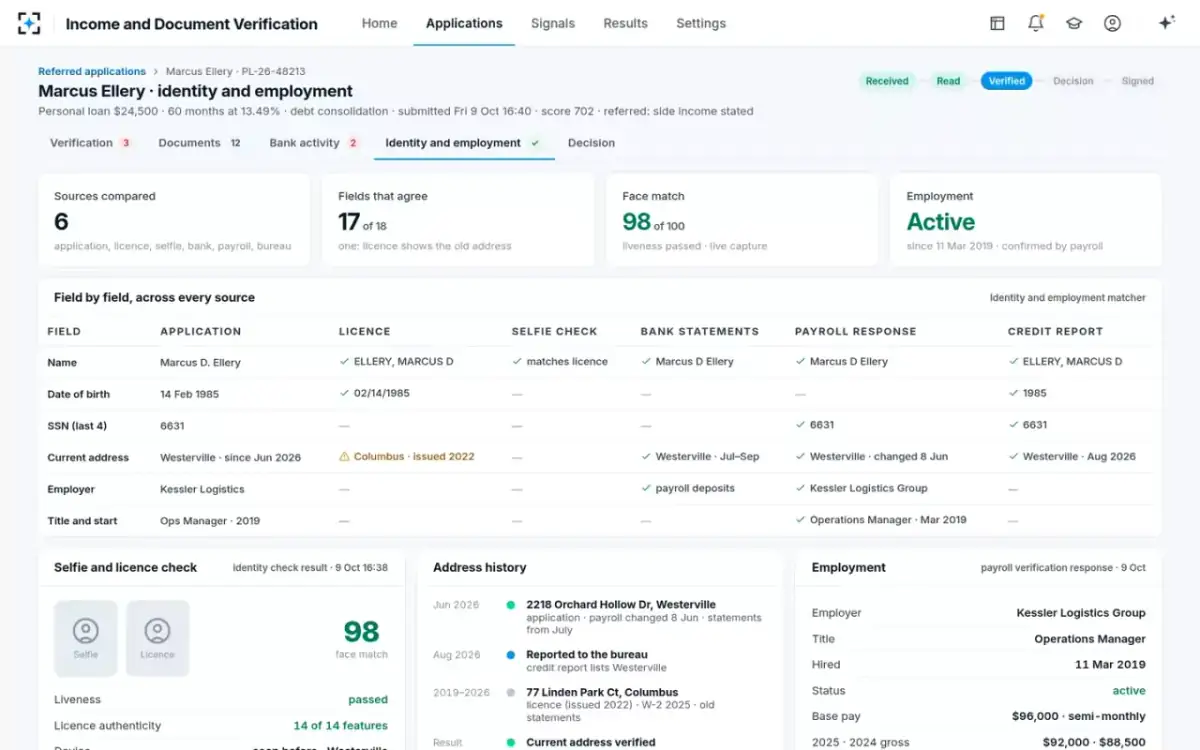This screenshot has height=750, width=1200.
Task: Switch to the Verification tab
Action: (91, 143)
